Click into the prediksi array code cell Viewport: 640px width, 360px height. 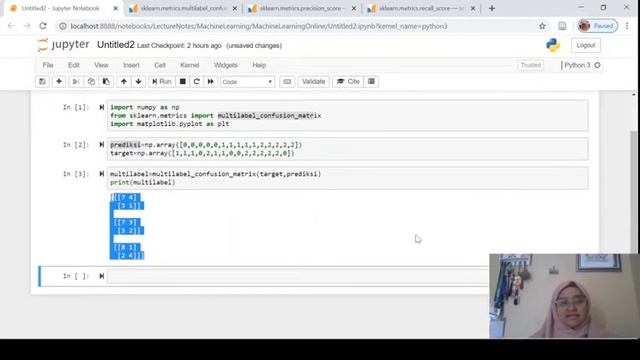[348, 149]
